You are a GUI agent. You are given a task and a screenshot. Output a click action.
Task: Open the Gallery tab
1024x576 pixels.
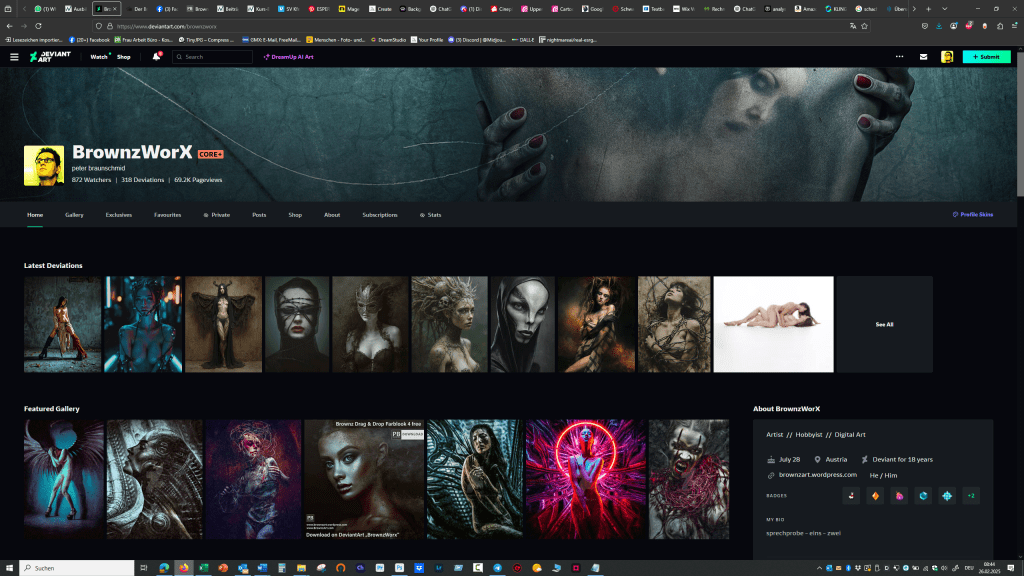point(74,215)
